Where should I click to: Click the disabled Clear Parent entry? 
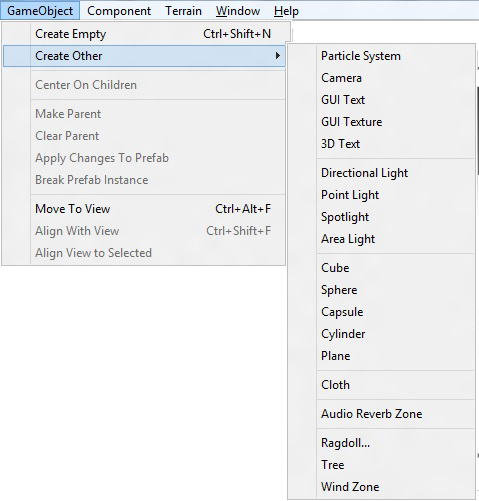click(144, 136)
